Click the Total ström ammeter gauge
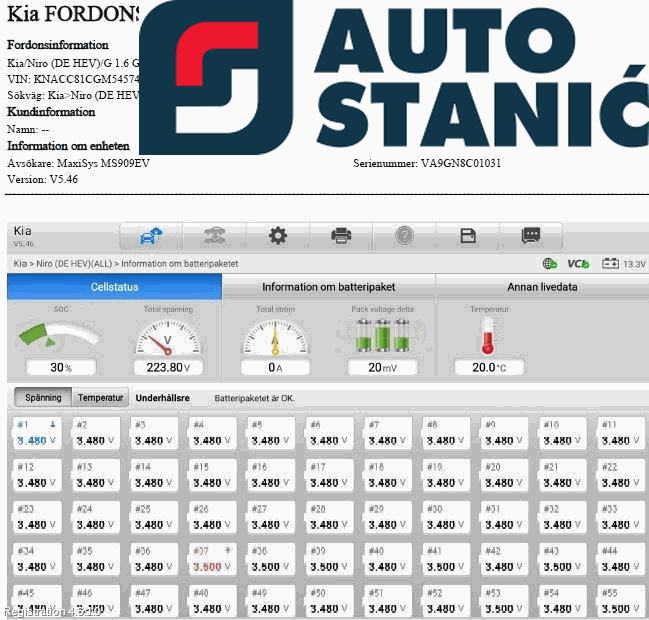The width and height of the screenshot is (649, 620). click(x=275, y=337)
